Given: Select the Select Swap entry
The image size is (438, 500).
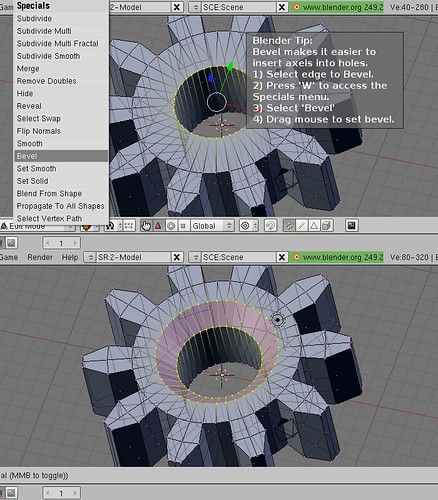Looking at the screenshot, I should (61, 119).
